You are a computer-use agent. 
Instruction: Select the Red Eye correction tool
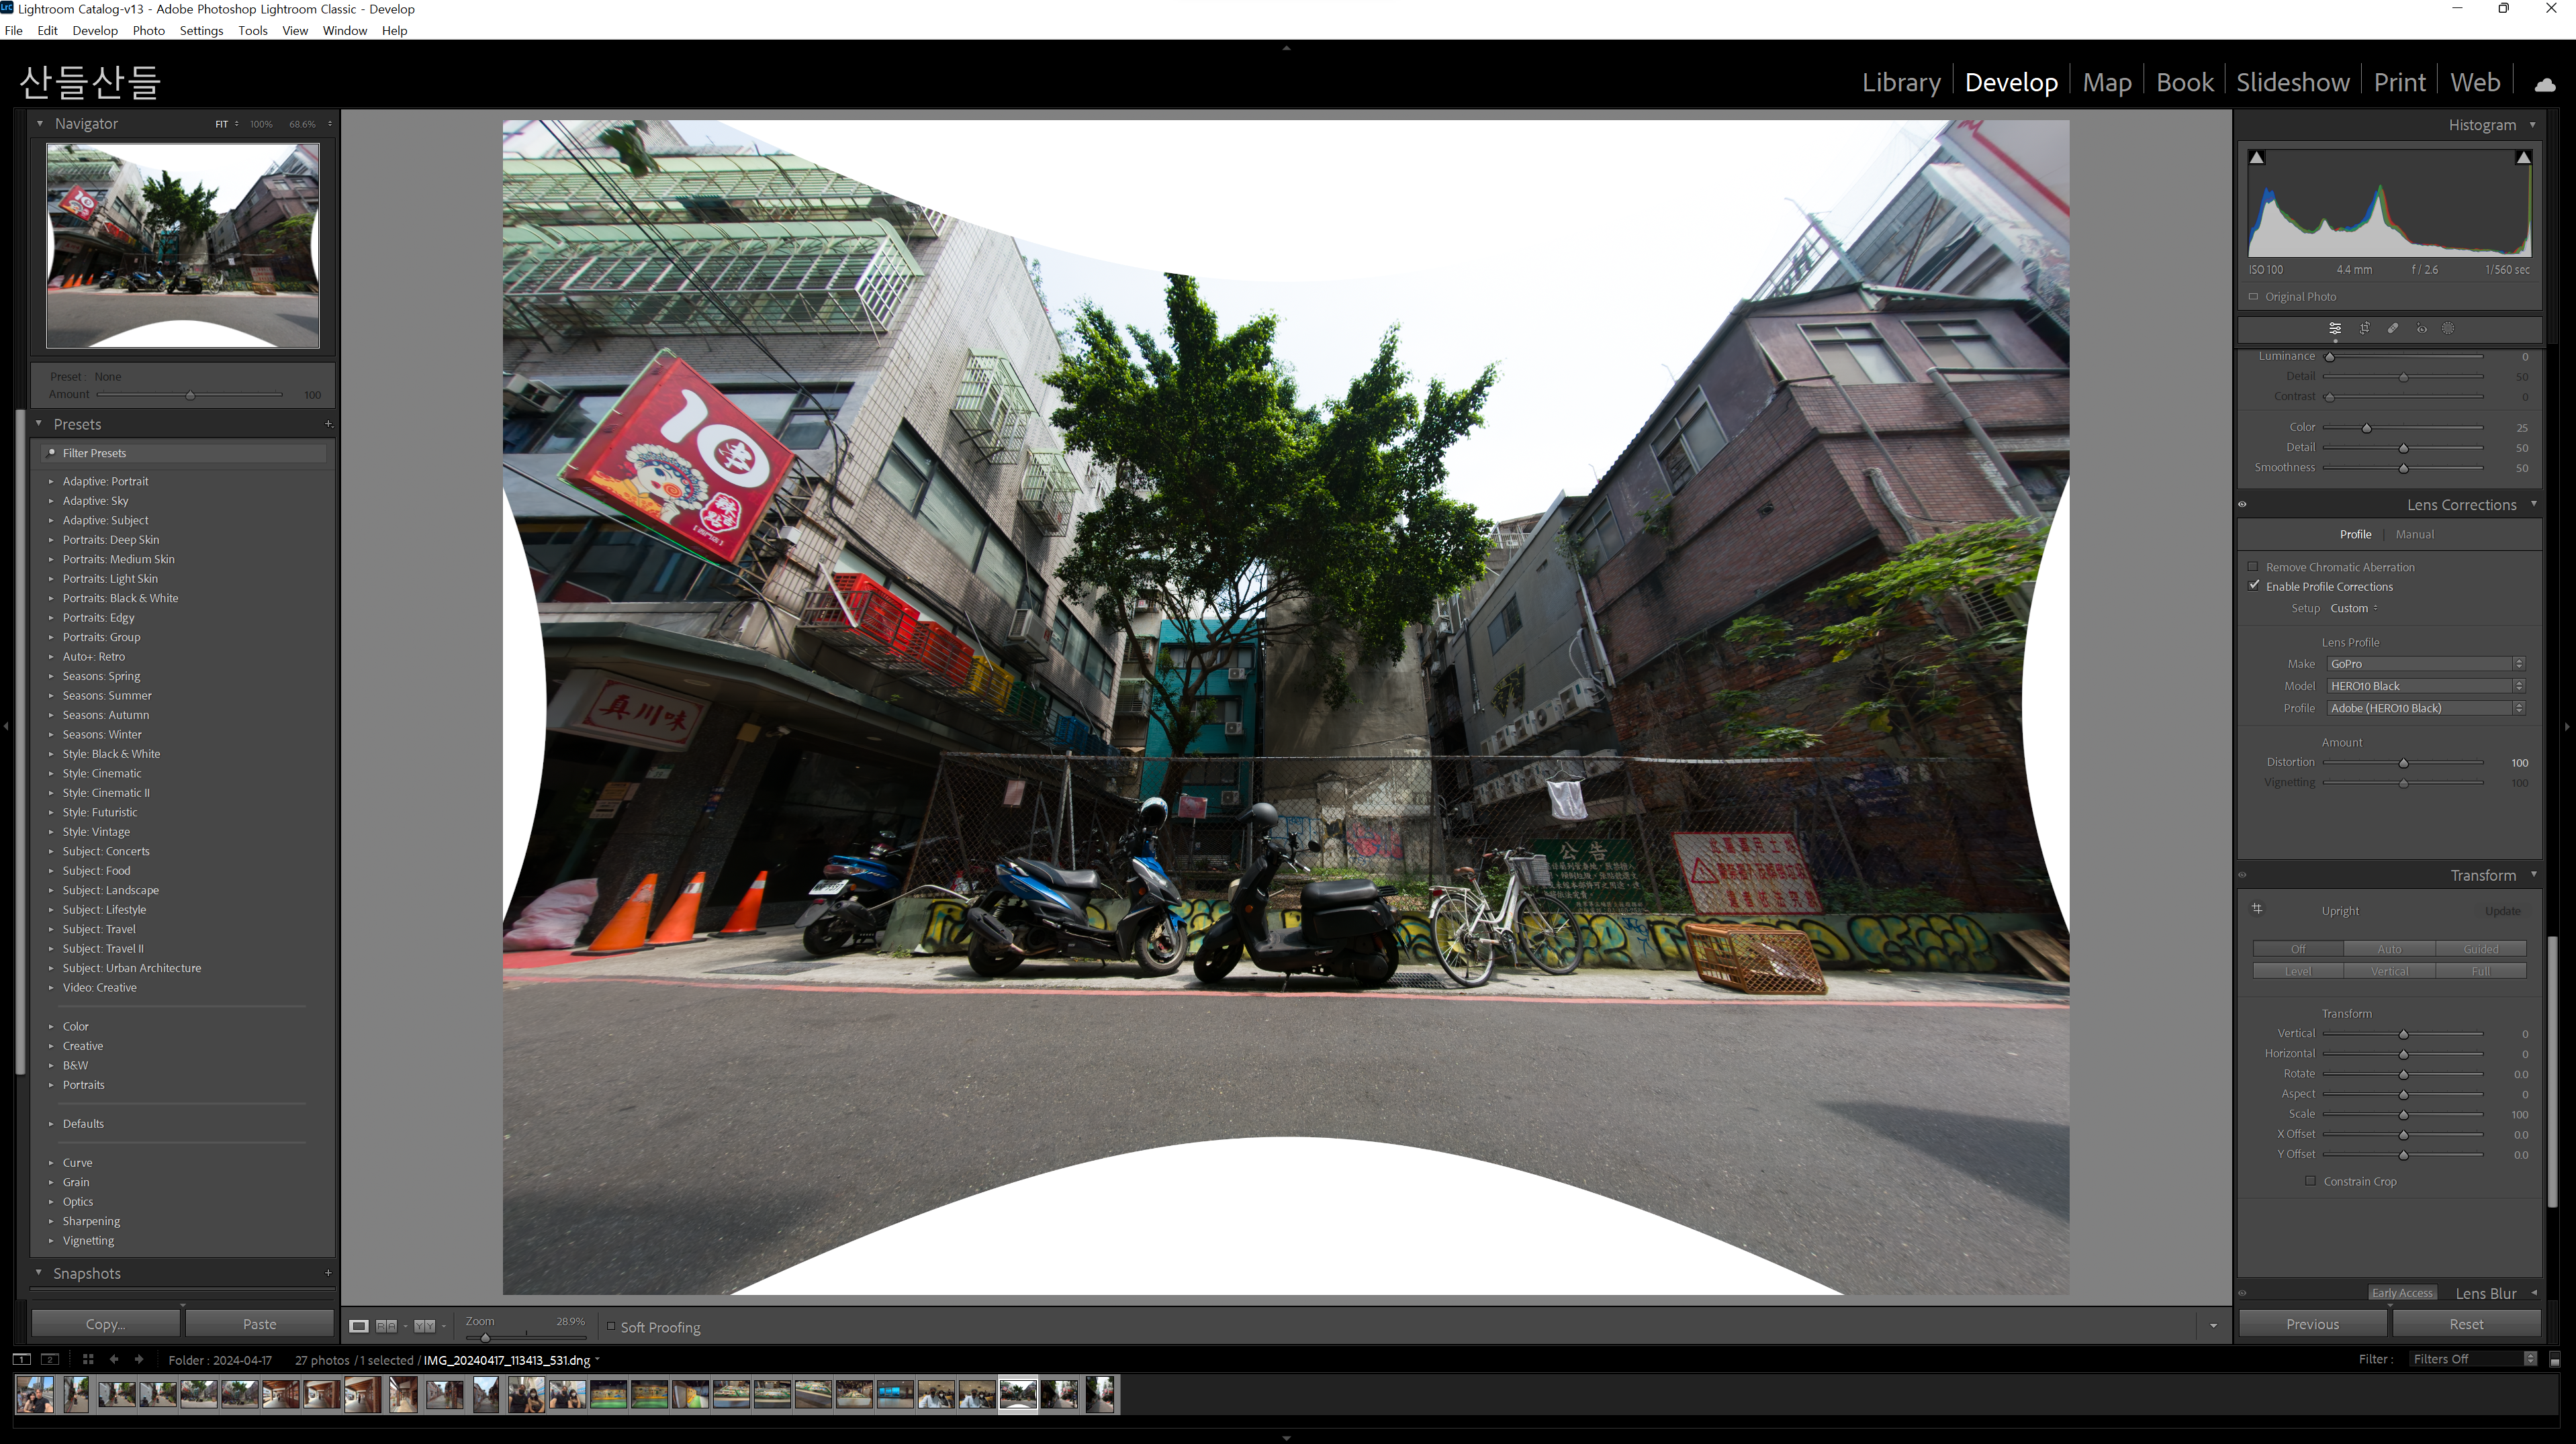coord(2421,328)
